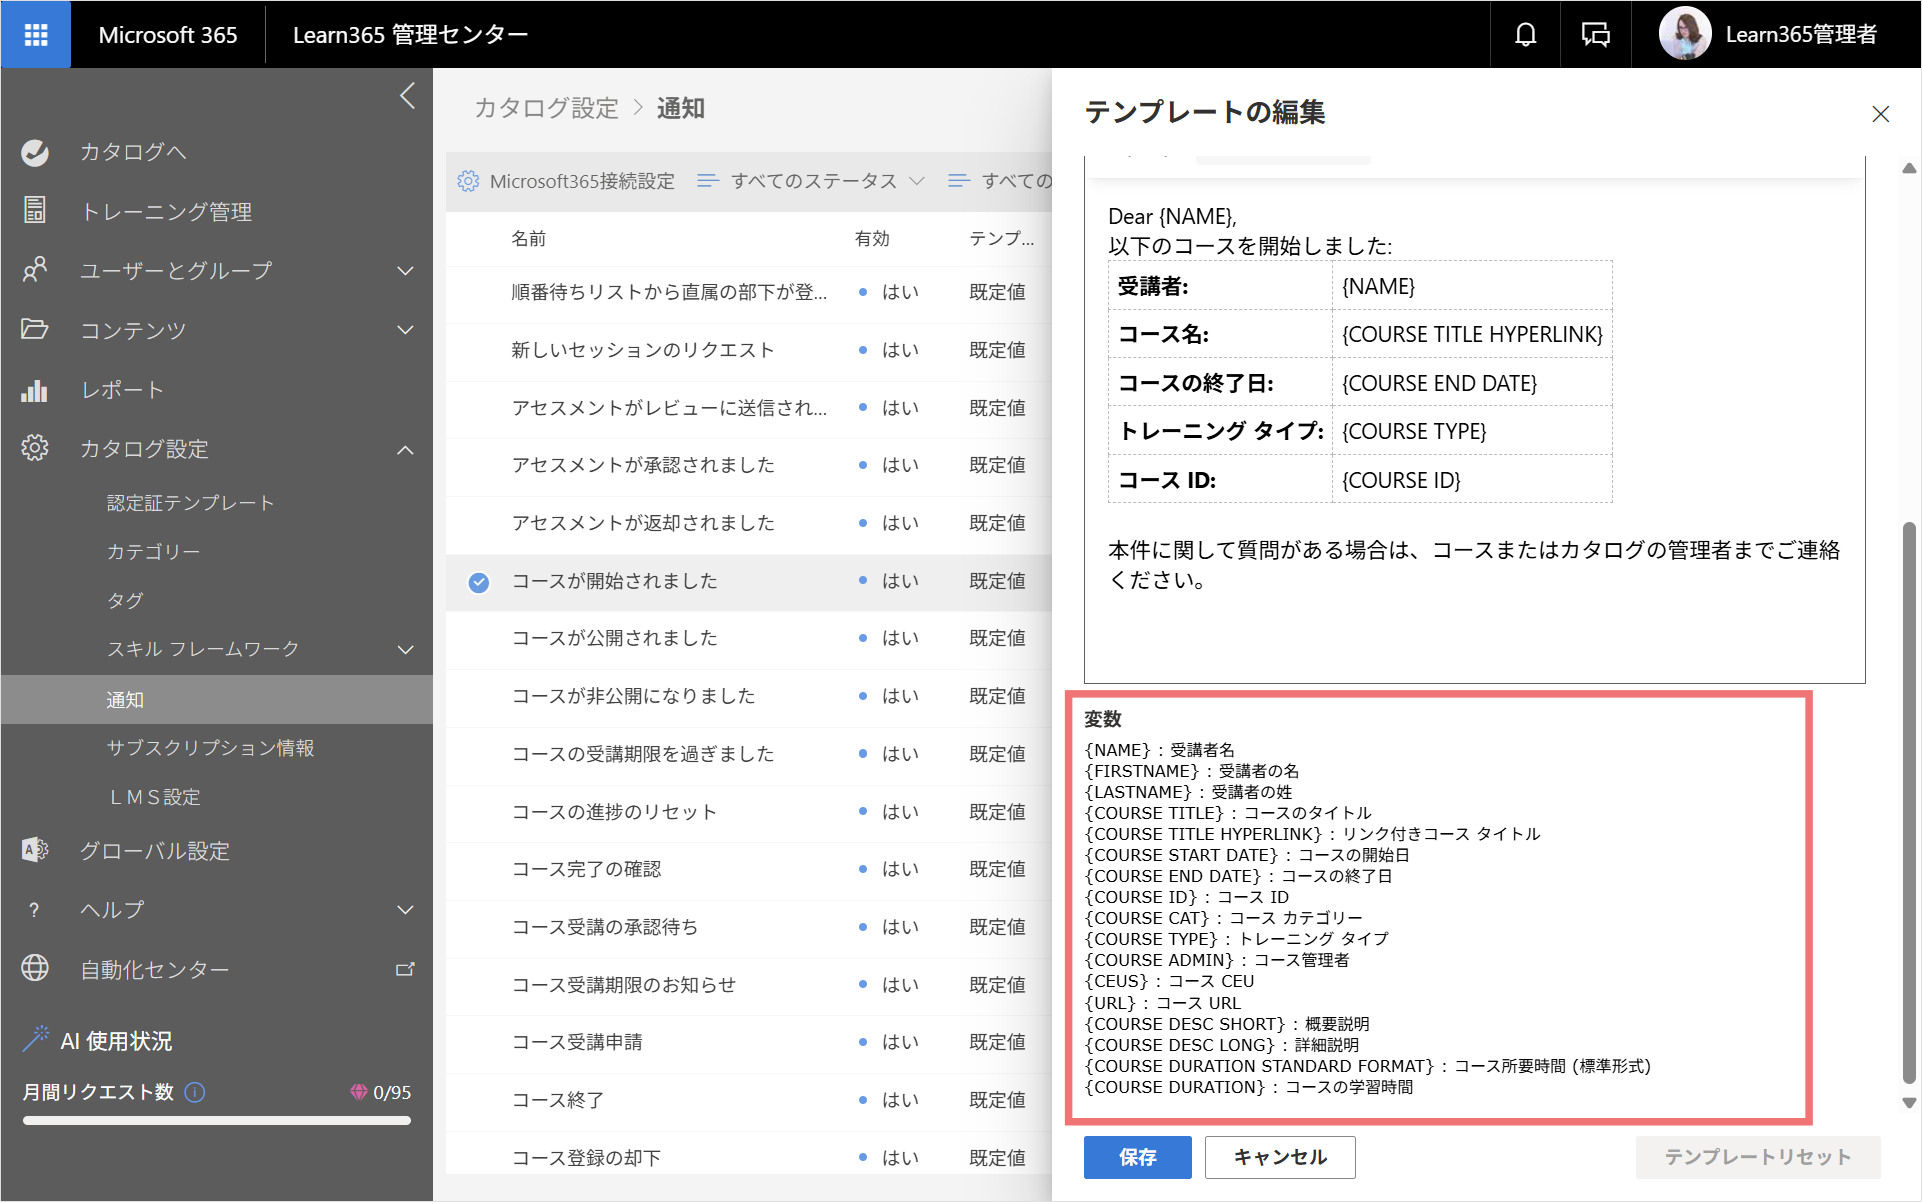Viewport: 1922px width, 1202px height.
Task: Open the Microsoft 365 app launcher grid
Action: (36, 35)
